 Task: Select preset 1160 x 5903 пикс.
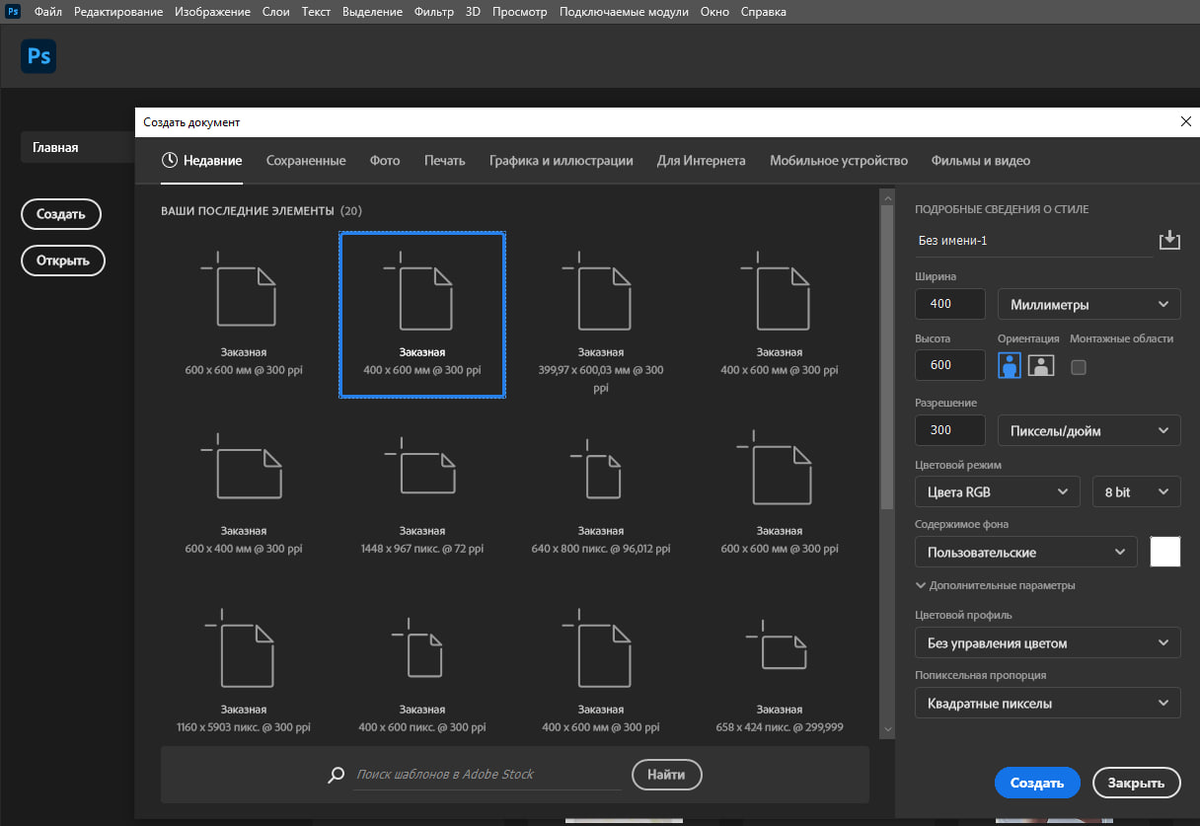click(244, 664)
